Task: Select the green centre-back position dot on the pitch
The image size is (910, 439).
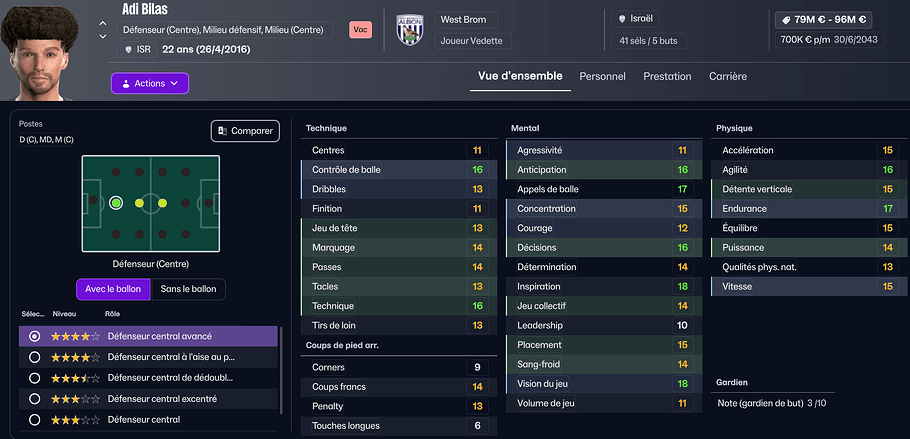Action: tap(116, 203)
